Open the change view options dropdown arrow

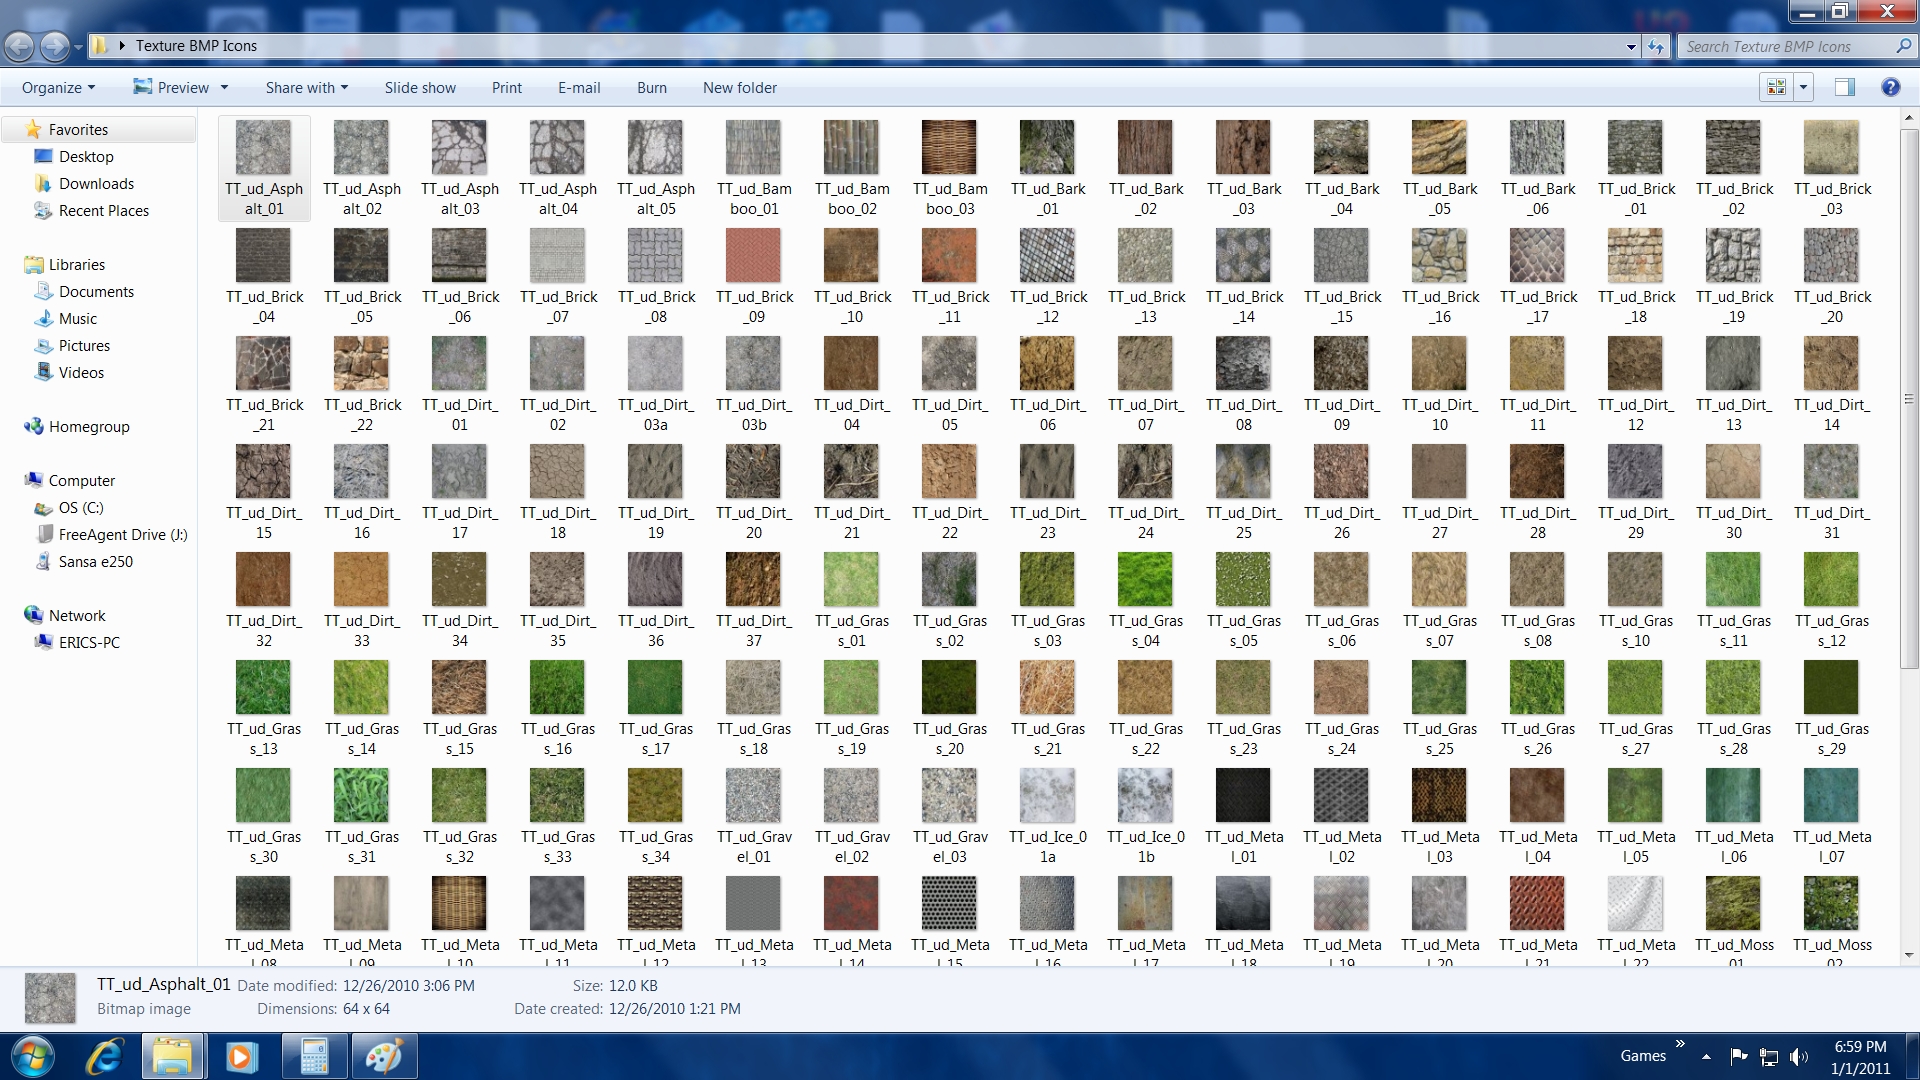click(x=1803, y=88)
